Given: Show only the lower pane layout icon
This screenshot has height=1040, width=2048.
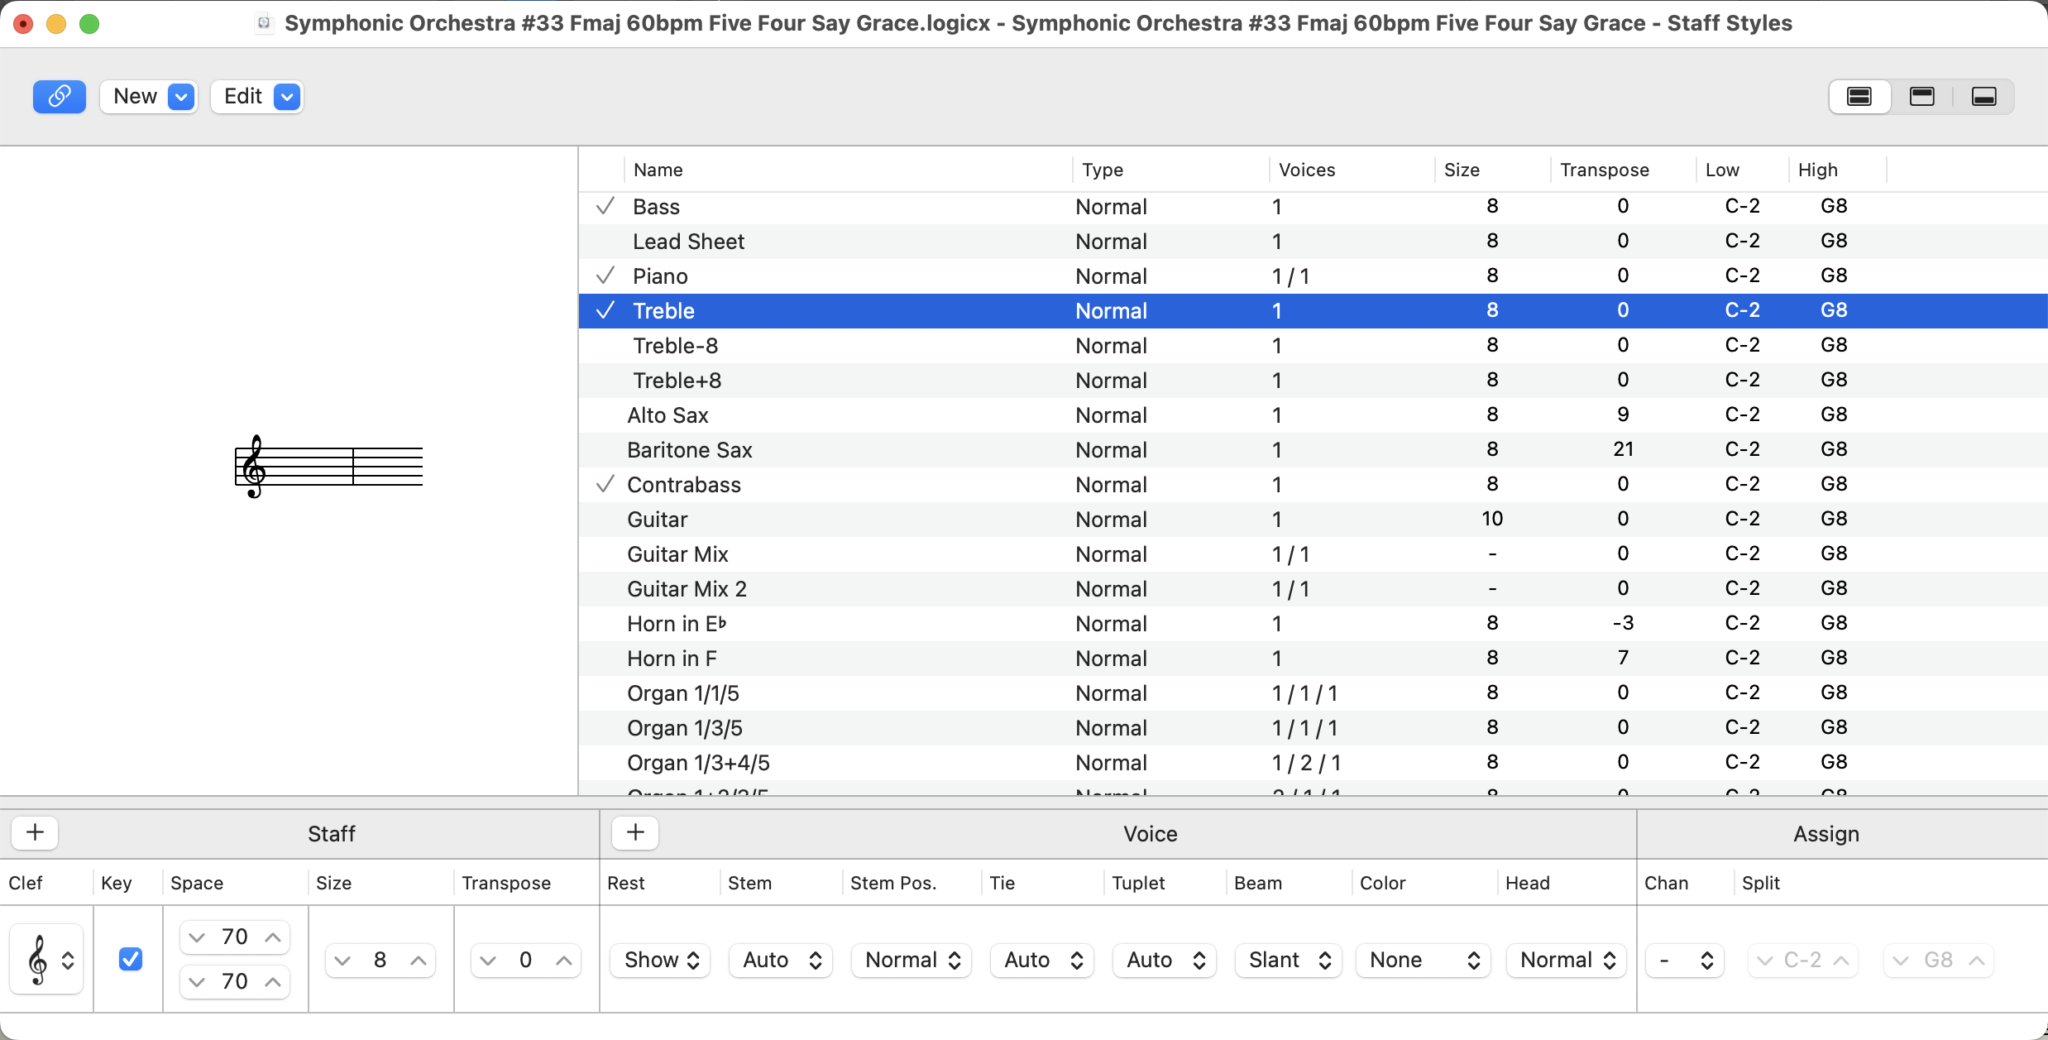Looking at the screenshot, I should [x=1985, y=96].
